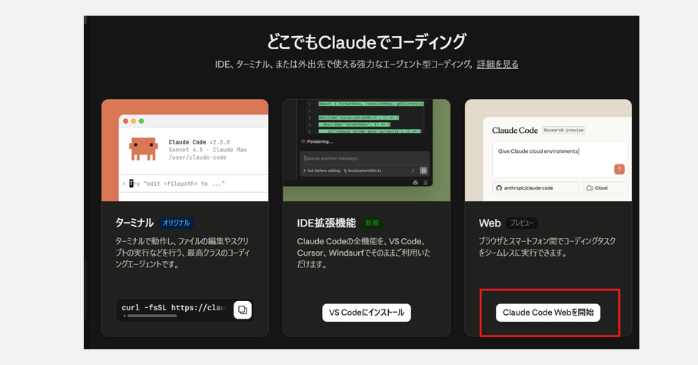Click the 'Queue another message' field in IDE preview
This screenshot has height=365, width=698.
click(x=365, y=158)
